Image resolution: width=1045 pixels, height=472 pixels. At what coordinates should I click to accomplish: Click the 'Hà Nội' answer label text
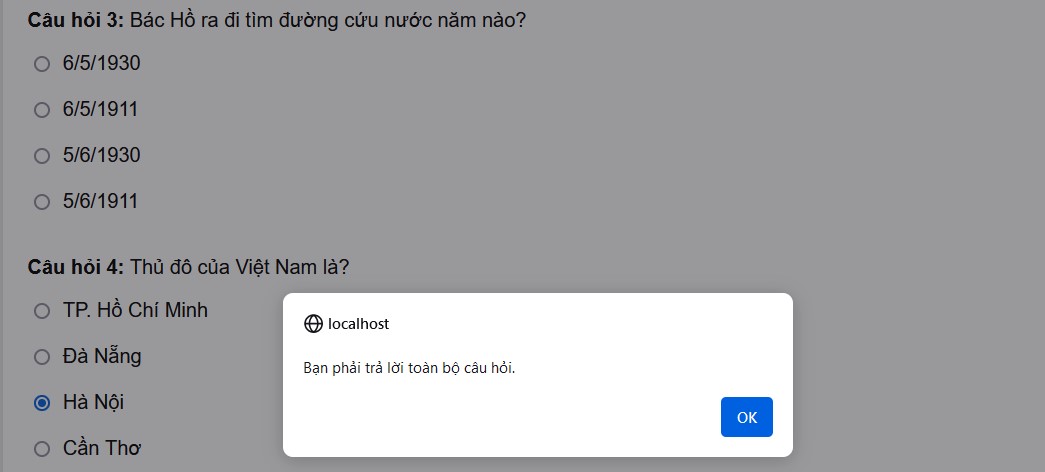coord(93,402)
